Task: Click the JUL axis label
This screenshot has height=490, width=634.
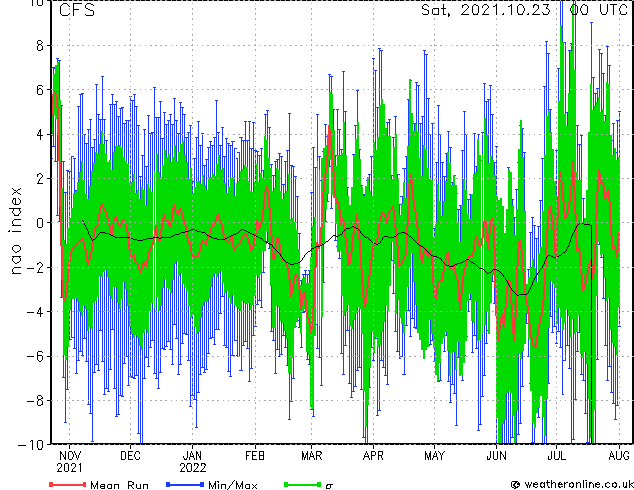Action: pyautogui.click(x=556, y=456)
